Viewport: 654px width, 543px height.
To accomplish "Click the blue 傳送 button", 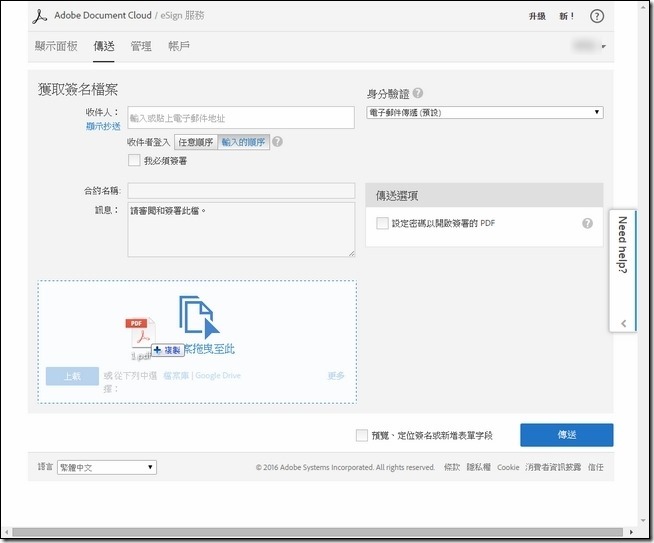I will (566, 435).
